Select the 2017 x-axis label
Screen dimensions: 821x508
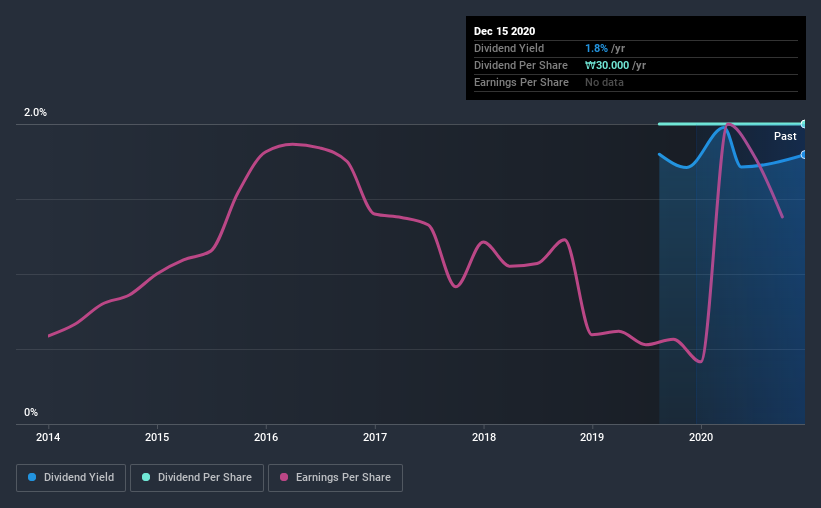(375, 437)
